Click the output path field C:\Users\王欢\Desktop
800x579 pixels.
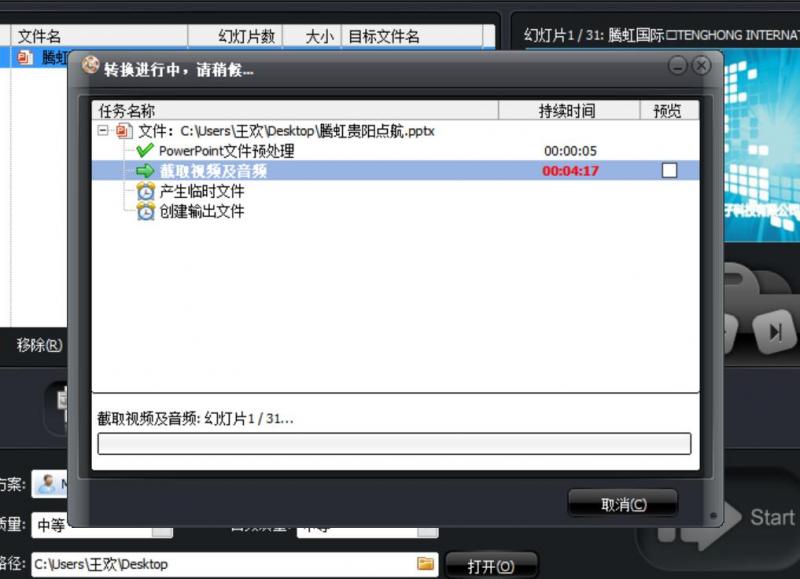(x=220, y=564)
